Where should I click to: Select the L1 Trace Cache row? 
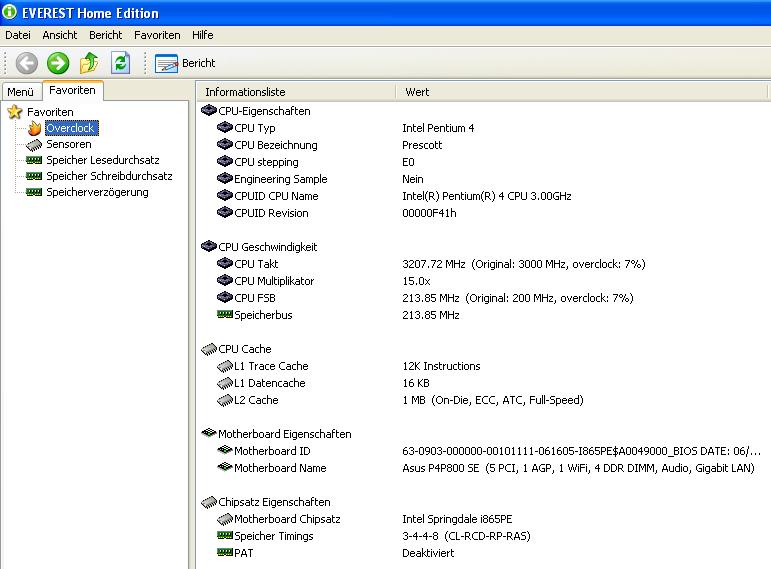484,366
